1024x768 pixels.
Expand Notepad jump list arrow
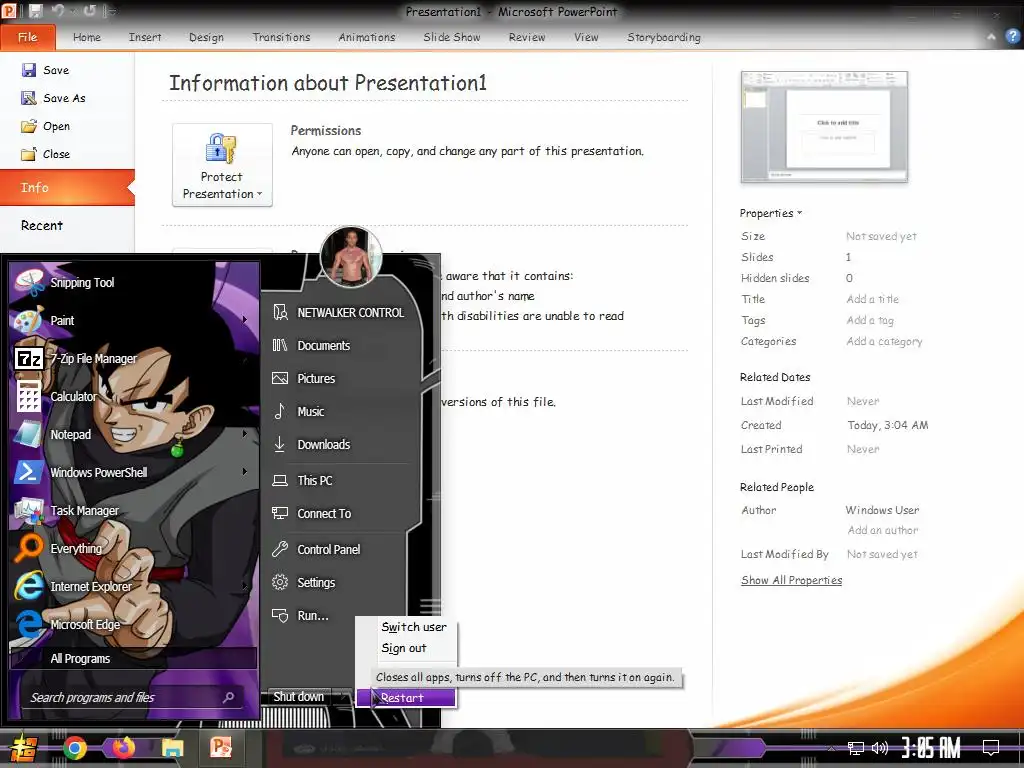pos(245,434)
